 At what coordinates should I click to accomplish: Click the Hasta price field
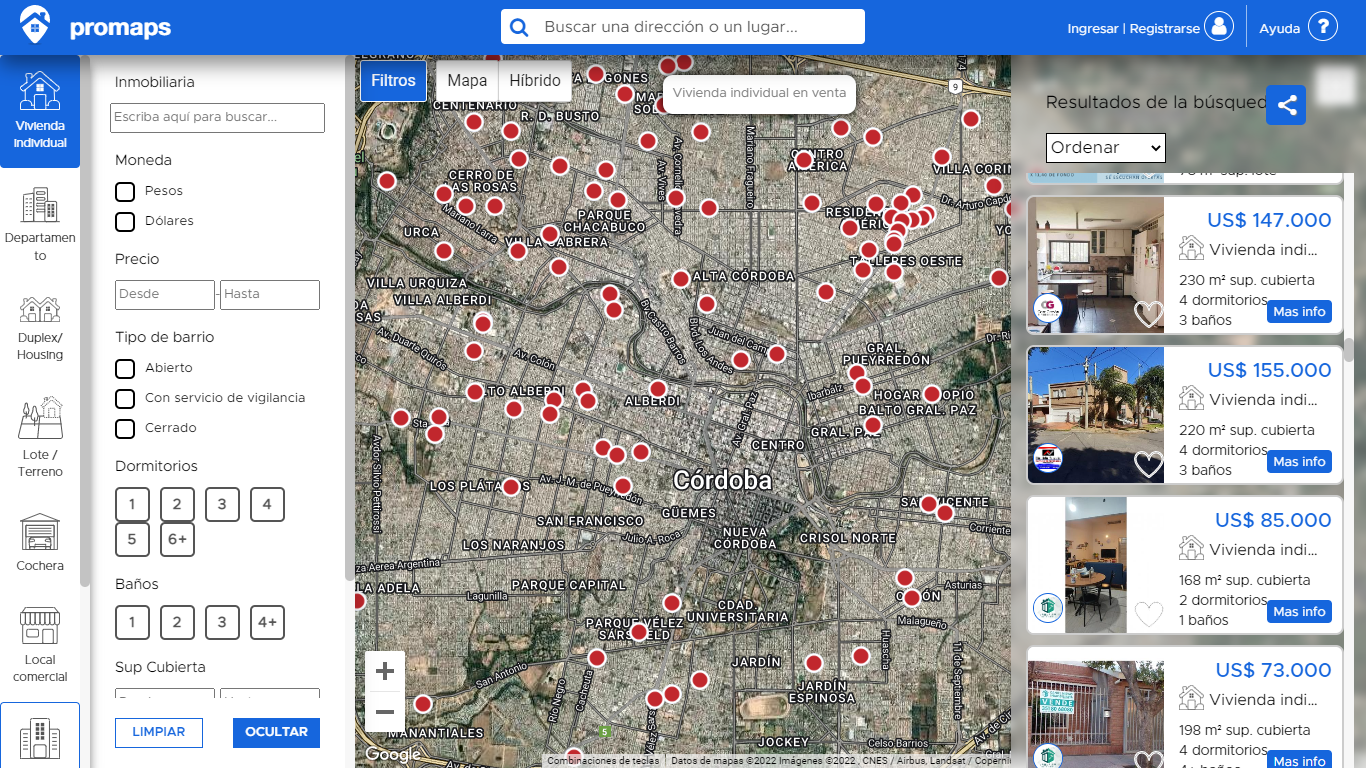pyautogui.click(x=270, y=294)
